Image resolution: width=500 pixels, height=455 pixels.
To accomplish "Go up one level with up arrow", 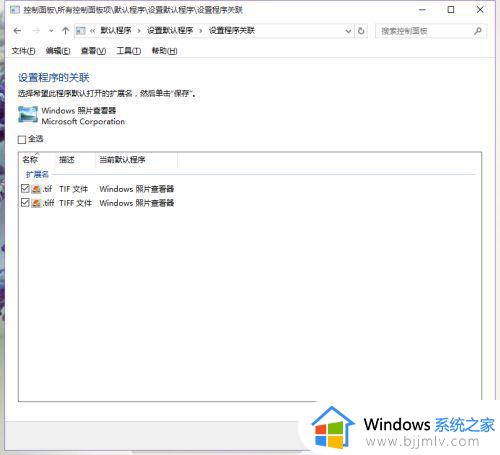I will pos(66,31).
